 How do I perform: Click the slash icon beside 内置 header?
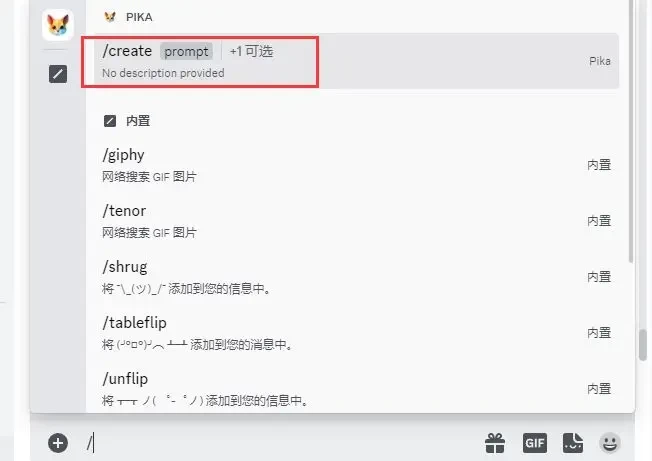point(110,121)
